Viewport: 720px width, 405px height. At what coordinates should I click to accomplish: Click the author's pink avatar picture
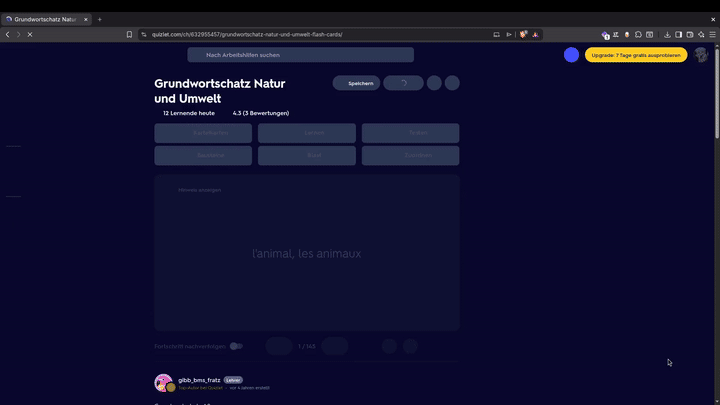163,382
